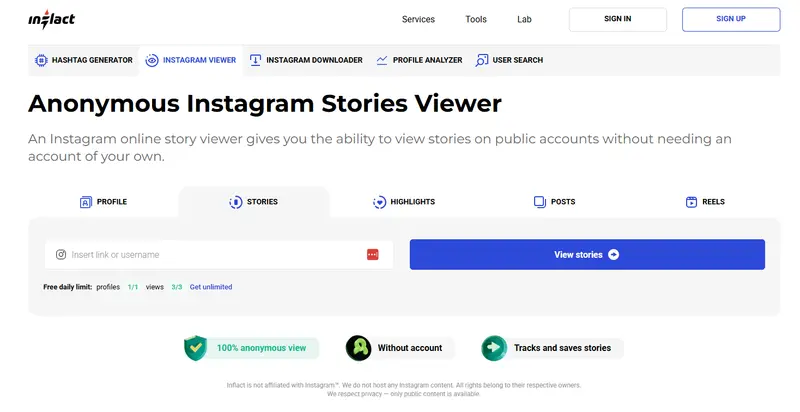Click the Profile Analyzer chart icon

click(382, 60)
